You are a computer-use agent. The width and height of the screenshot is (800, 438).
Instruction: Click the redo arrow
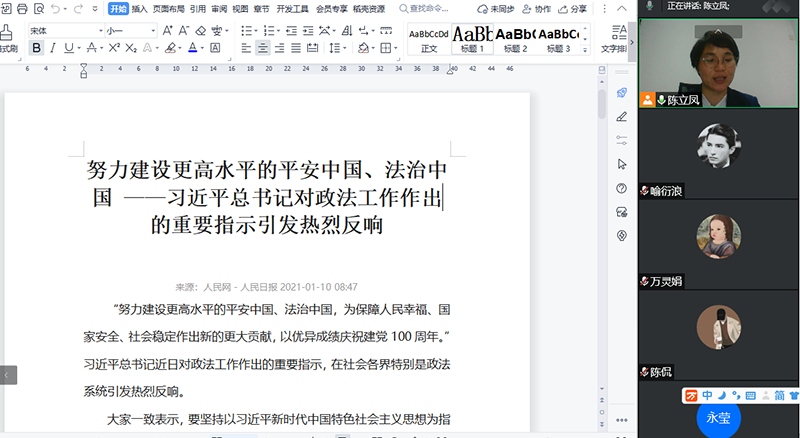[x=78, y=9]
